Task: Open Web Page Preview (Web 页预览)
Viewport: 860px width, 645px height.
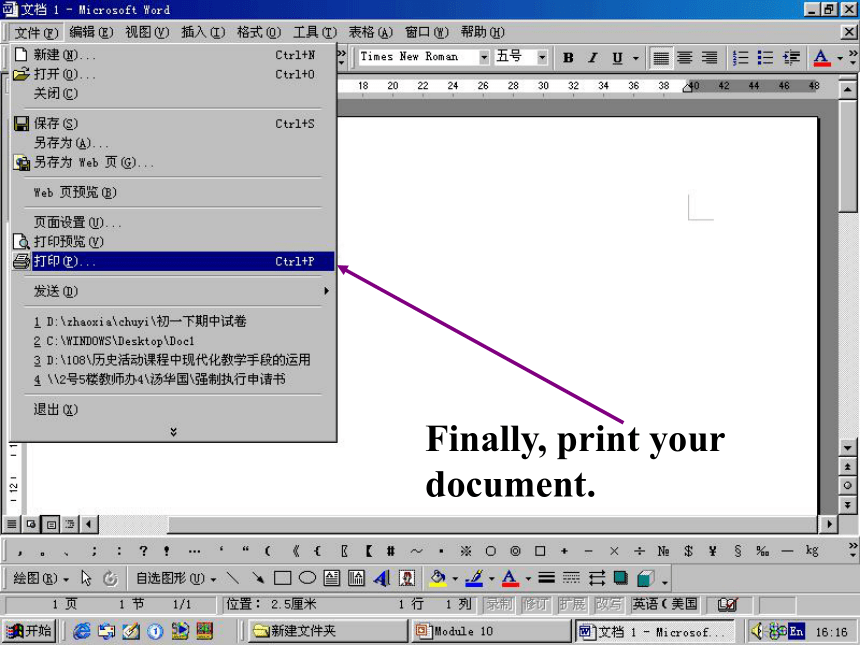Action: (173, 193)
